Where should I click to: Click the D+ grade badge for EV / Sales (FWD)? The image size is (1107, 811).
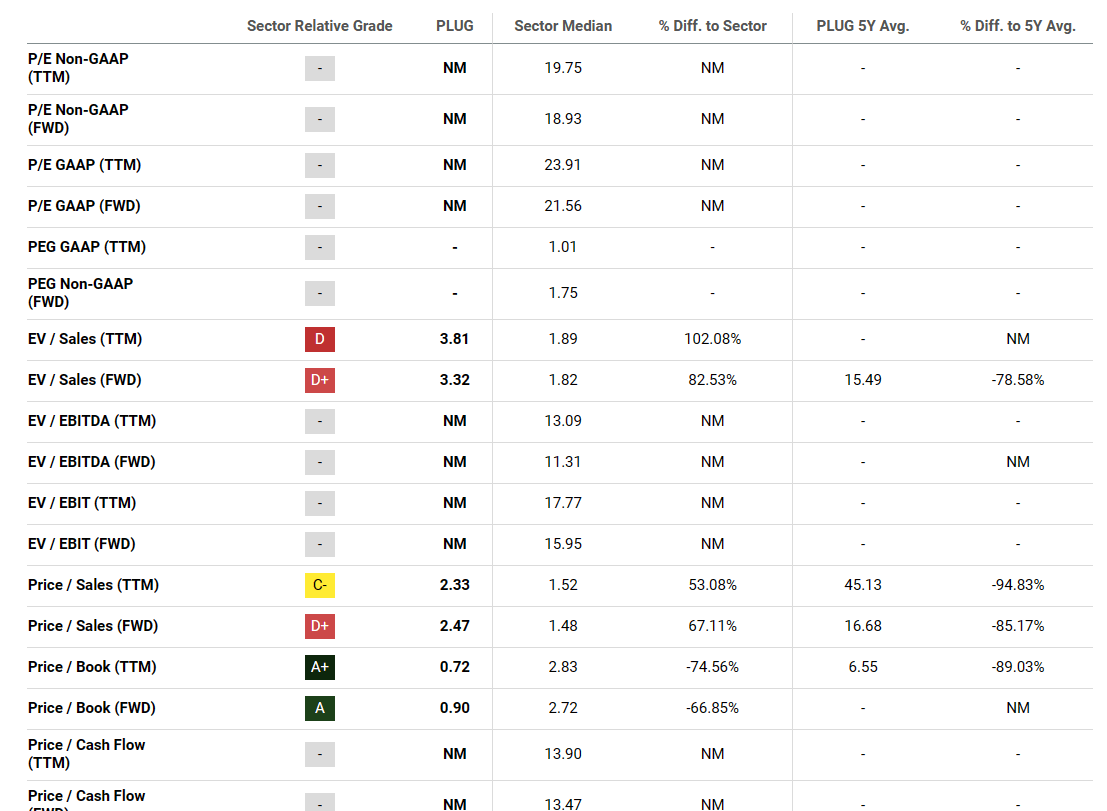pyautogui.click(x=320, y=380)
